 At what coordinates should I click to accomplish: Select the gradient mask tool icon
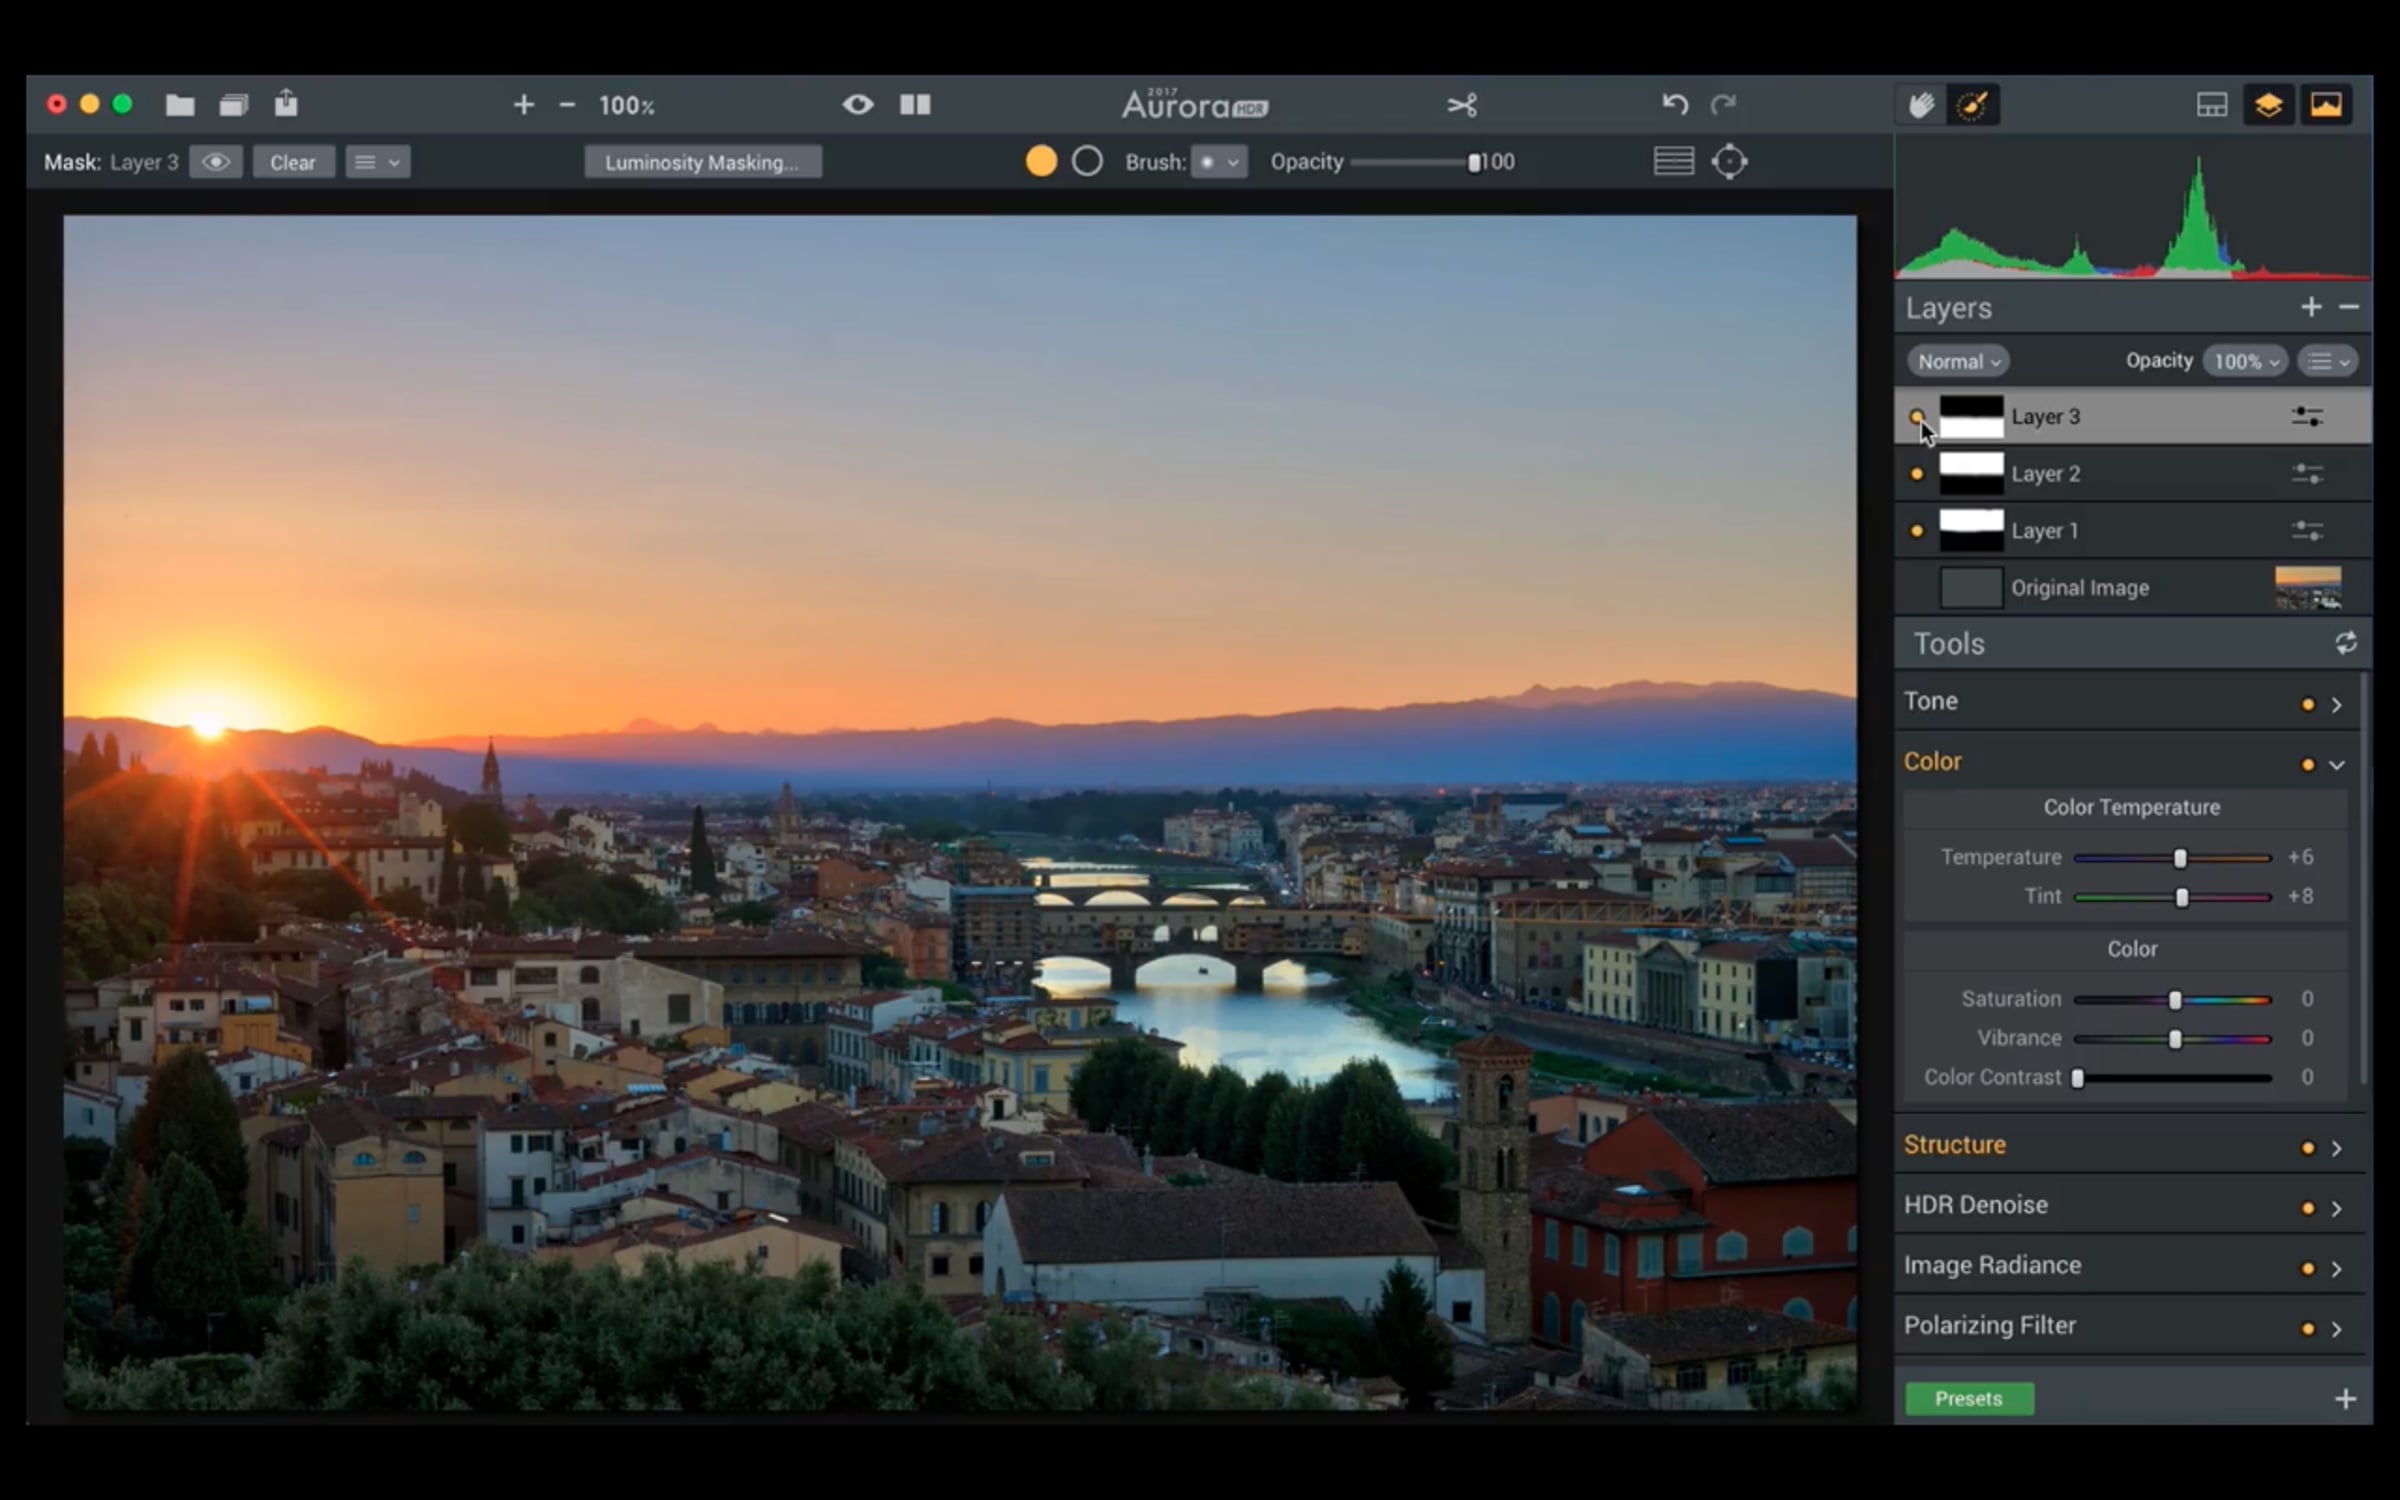coord(1673,161)
